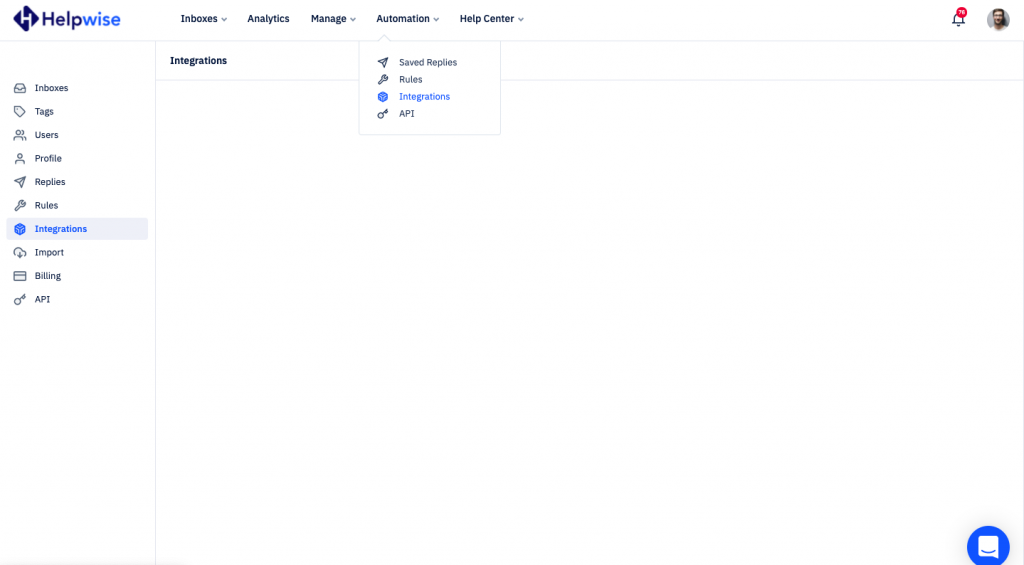Open the chat support widget
1024x565 pixels.
coord(988,545)
